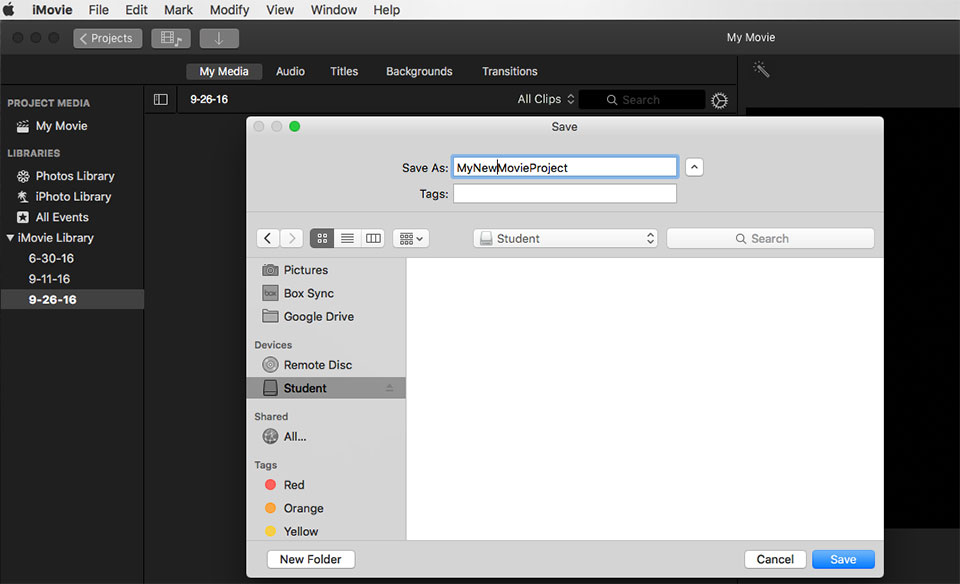Viewport: 960px width, 584px height.
Task: Collapse the Save dialog with chevron button
Action: [x=694, y=167]
